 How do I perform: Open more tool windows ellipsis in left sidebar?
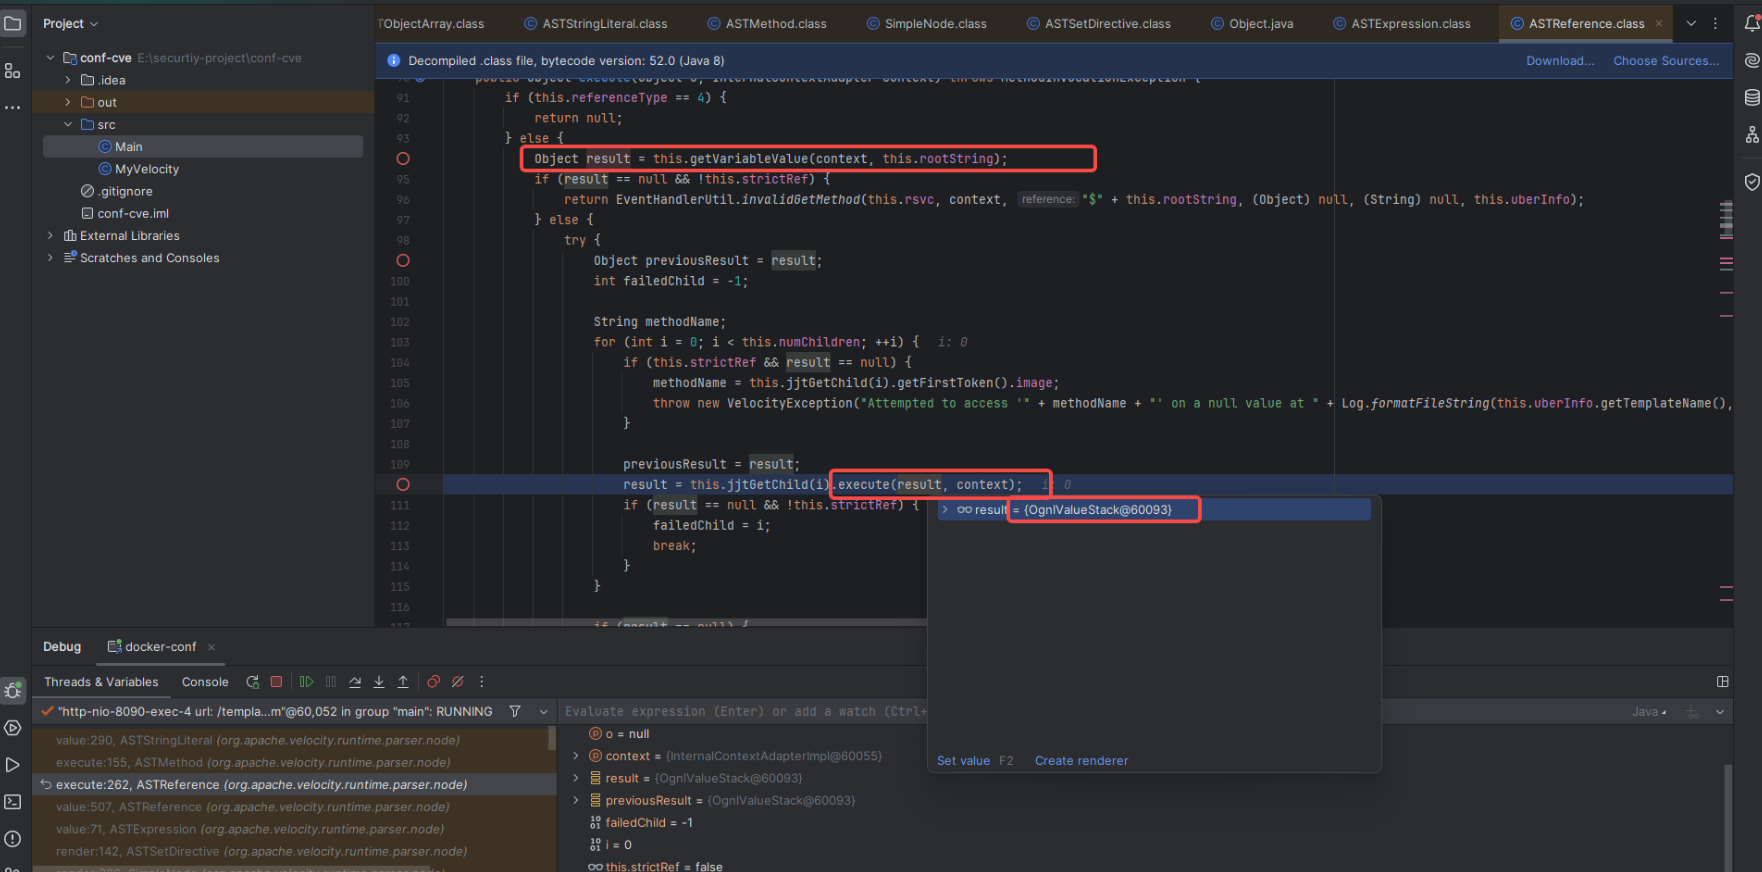13,107
